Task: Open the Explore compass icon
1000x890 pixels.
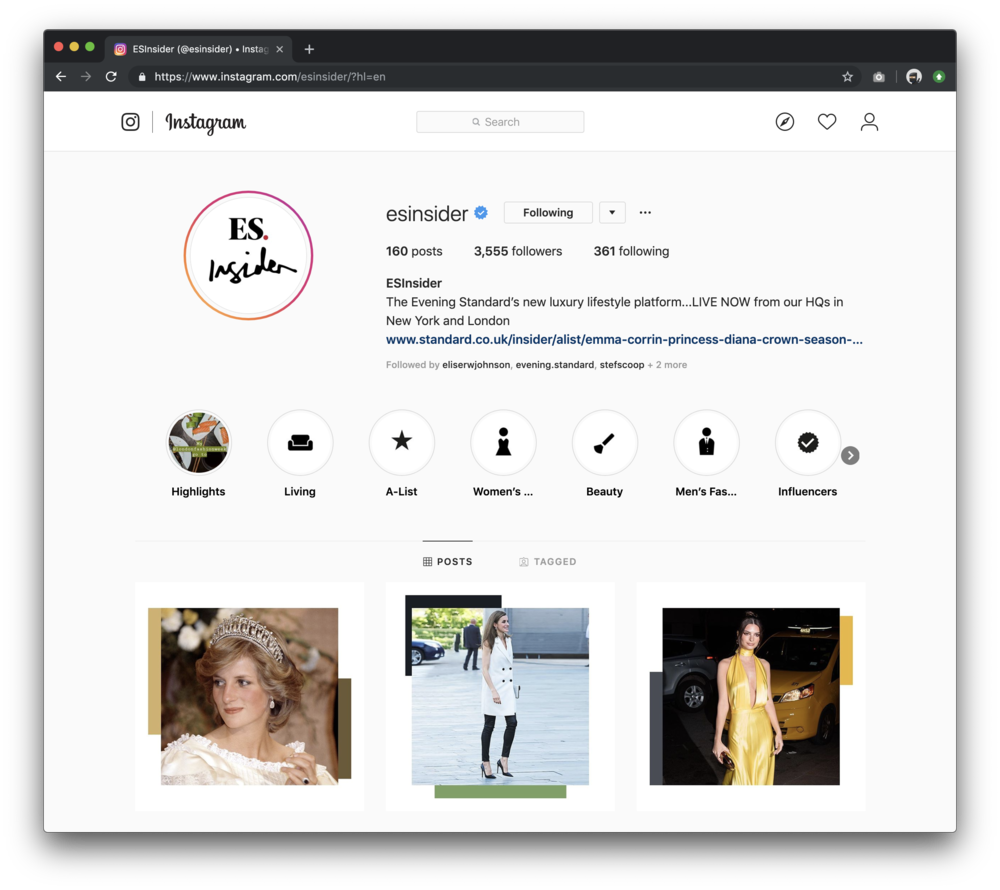Action: (x=784, y=122)
